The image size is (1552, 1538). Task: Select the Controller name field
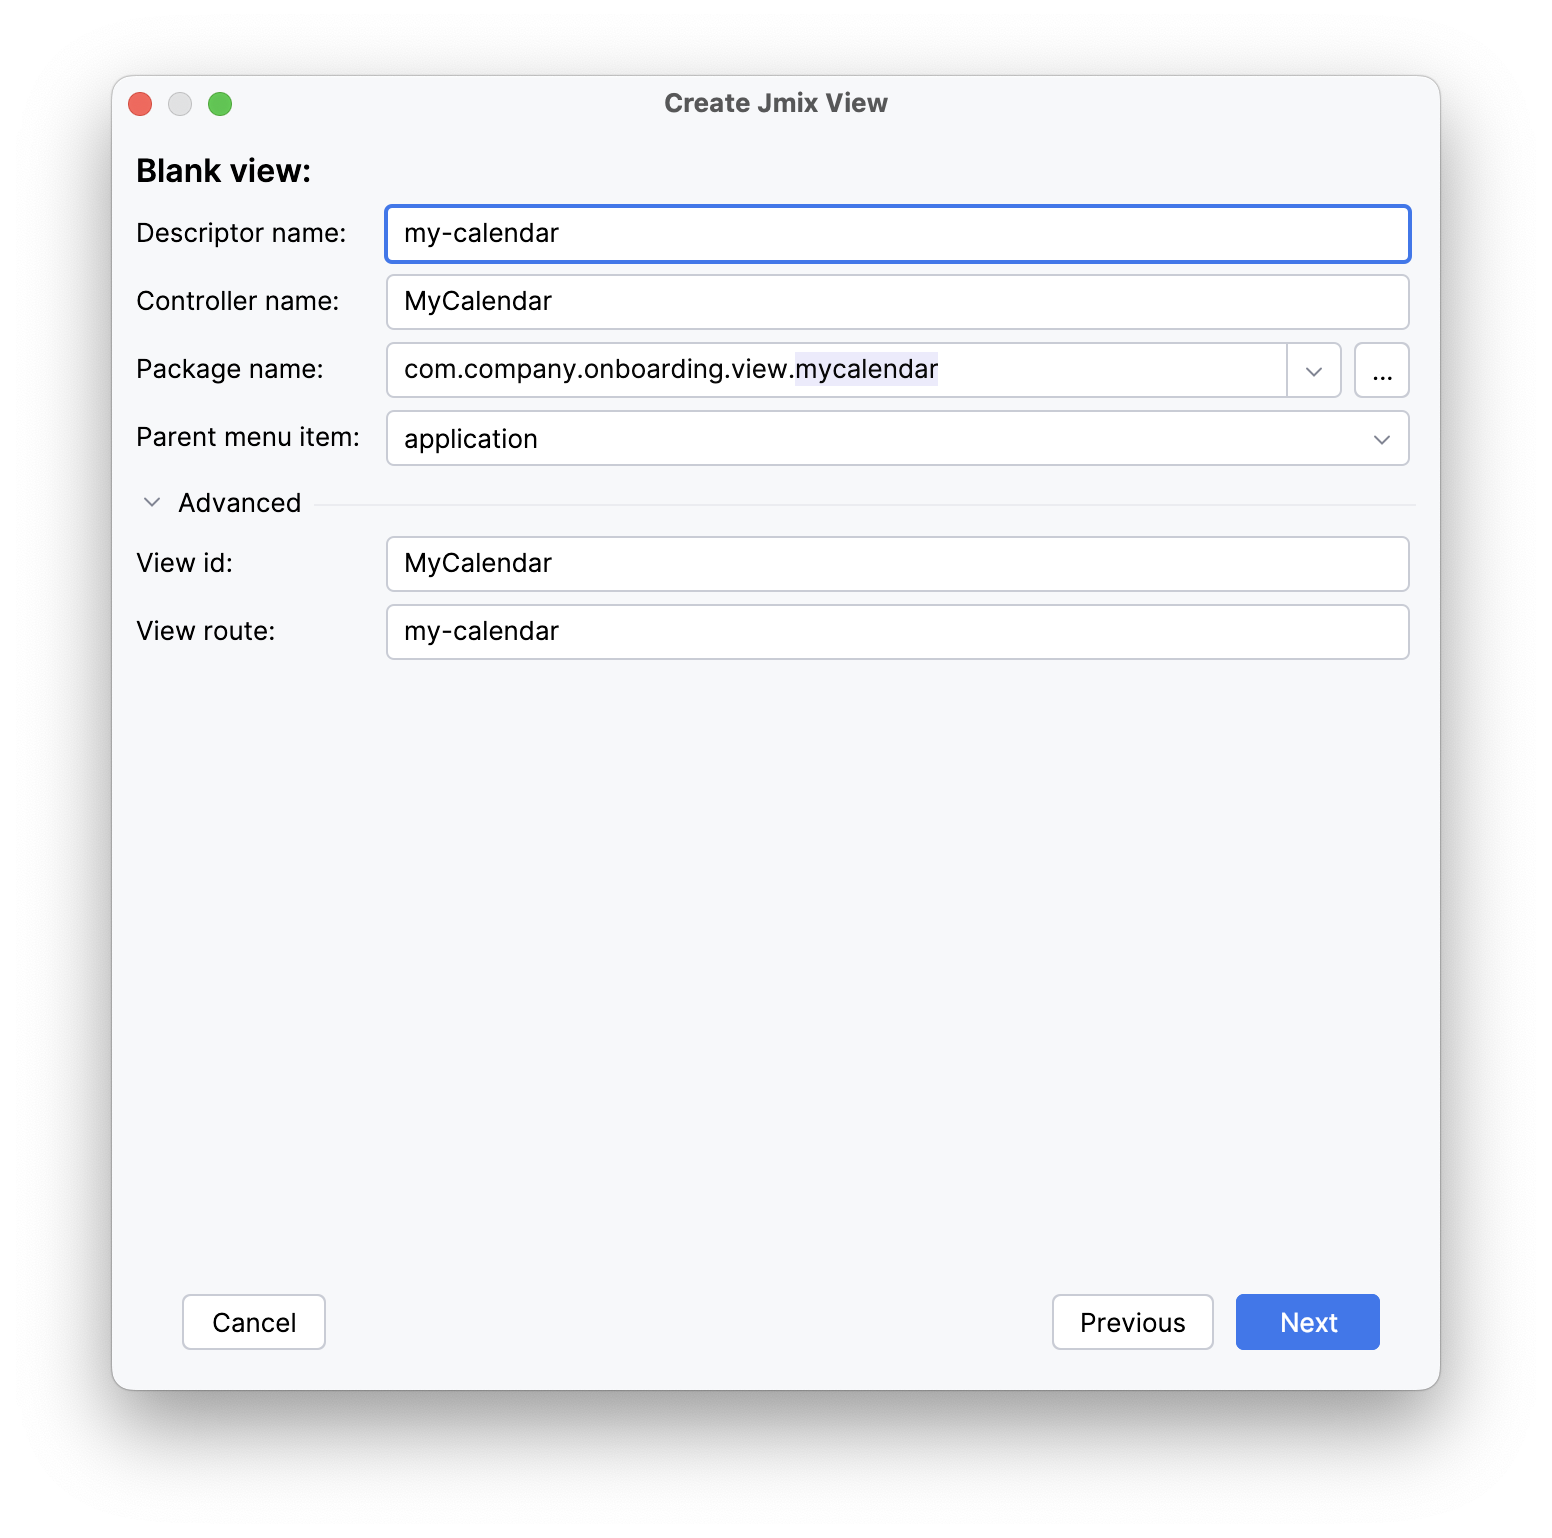pyautogui.click(x=897, y=301)
